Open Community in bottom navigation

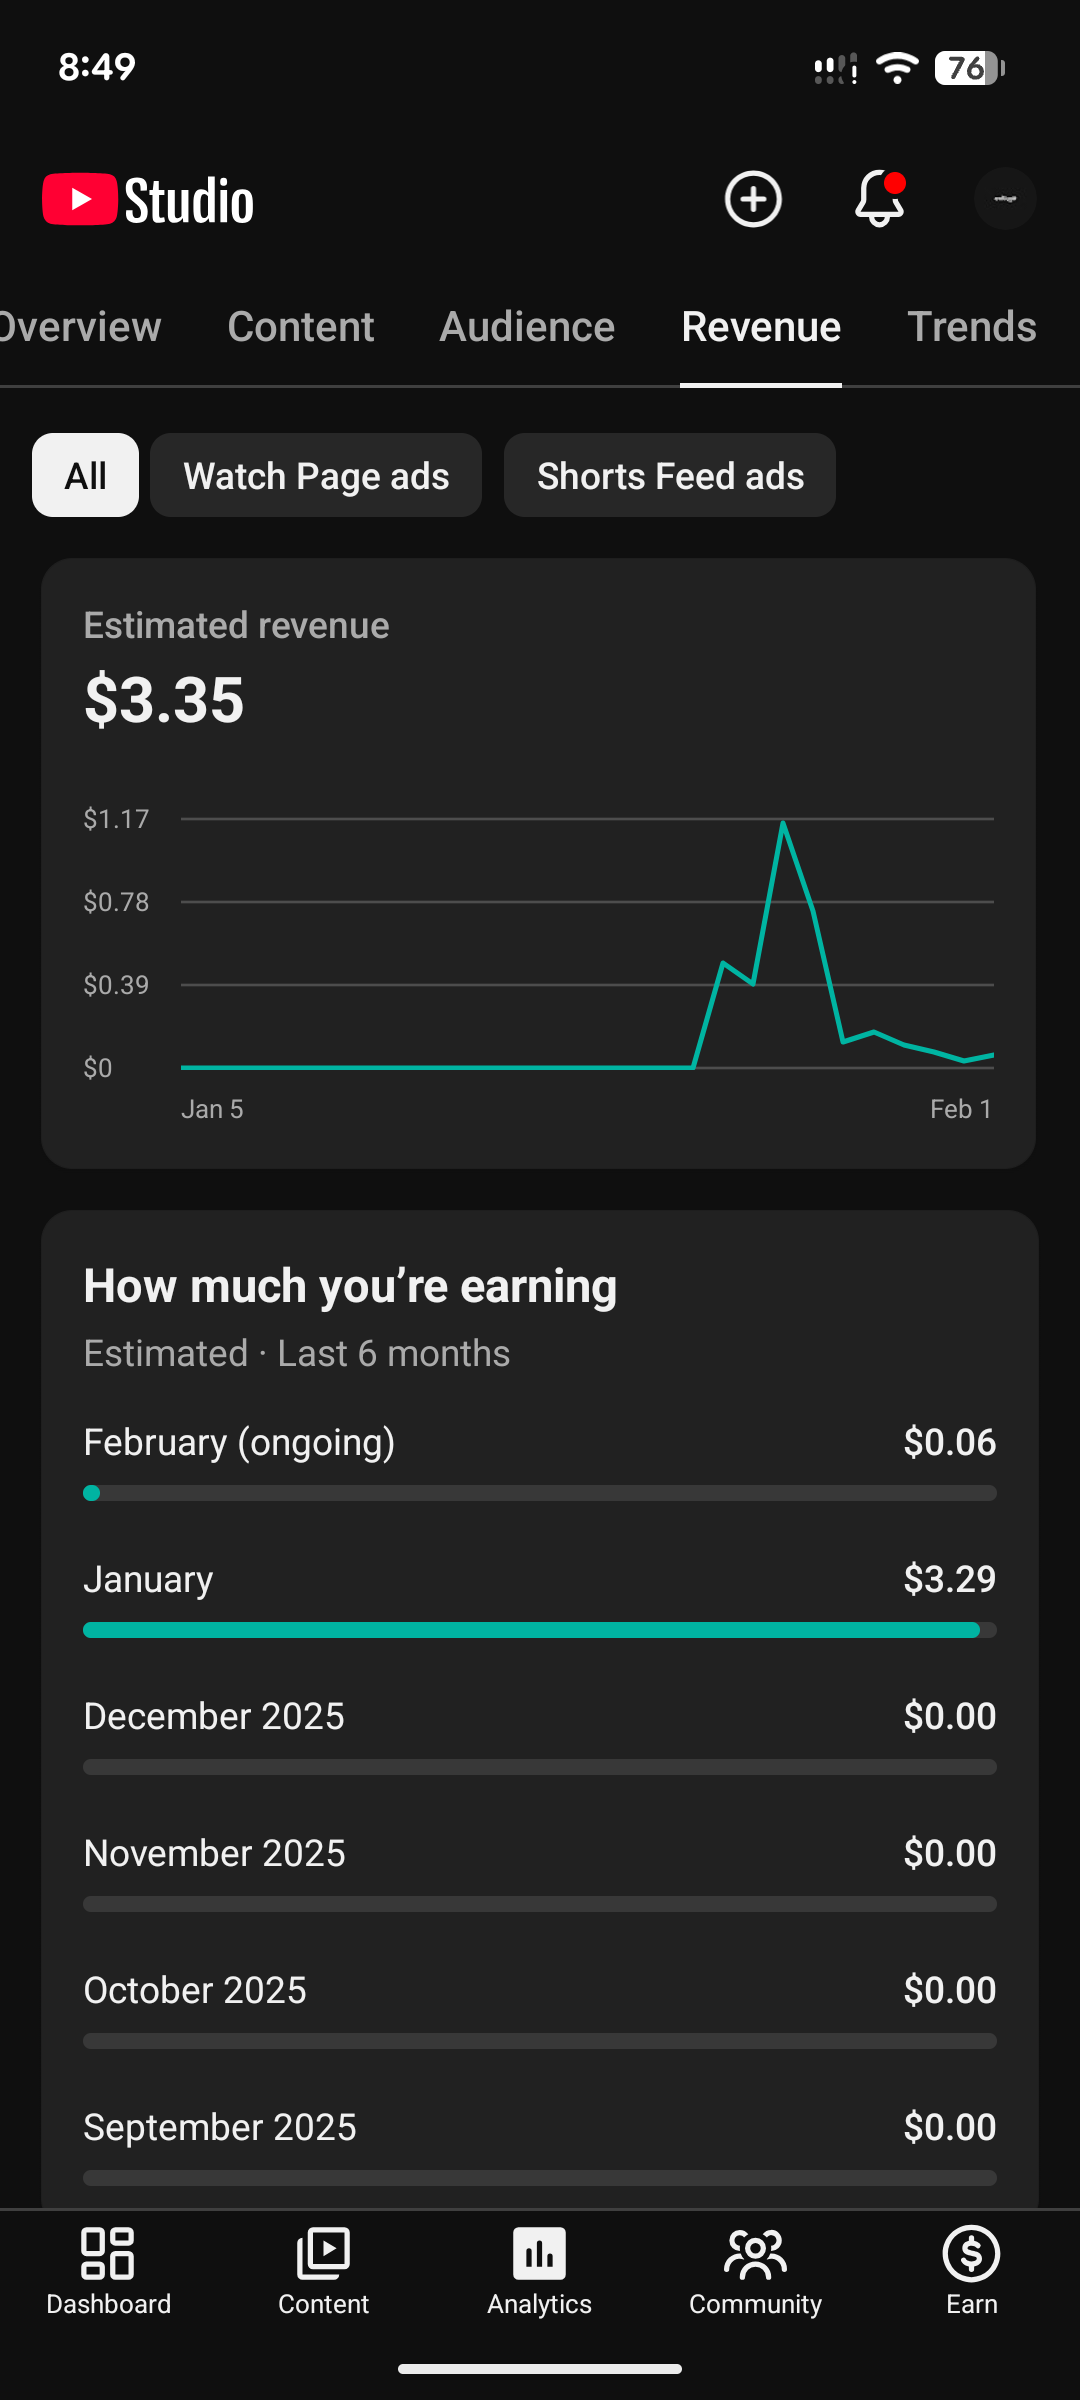(x=755, y=2270)
